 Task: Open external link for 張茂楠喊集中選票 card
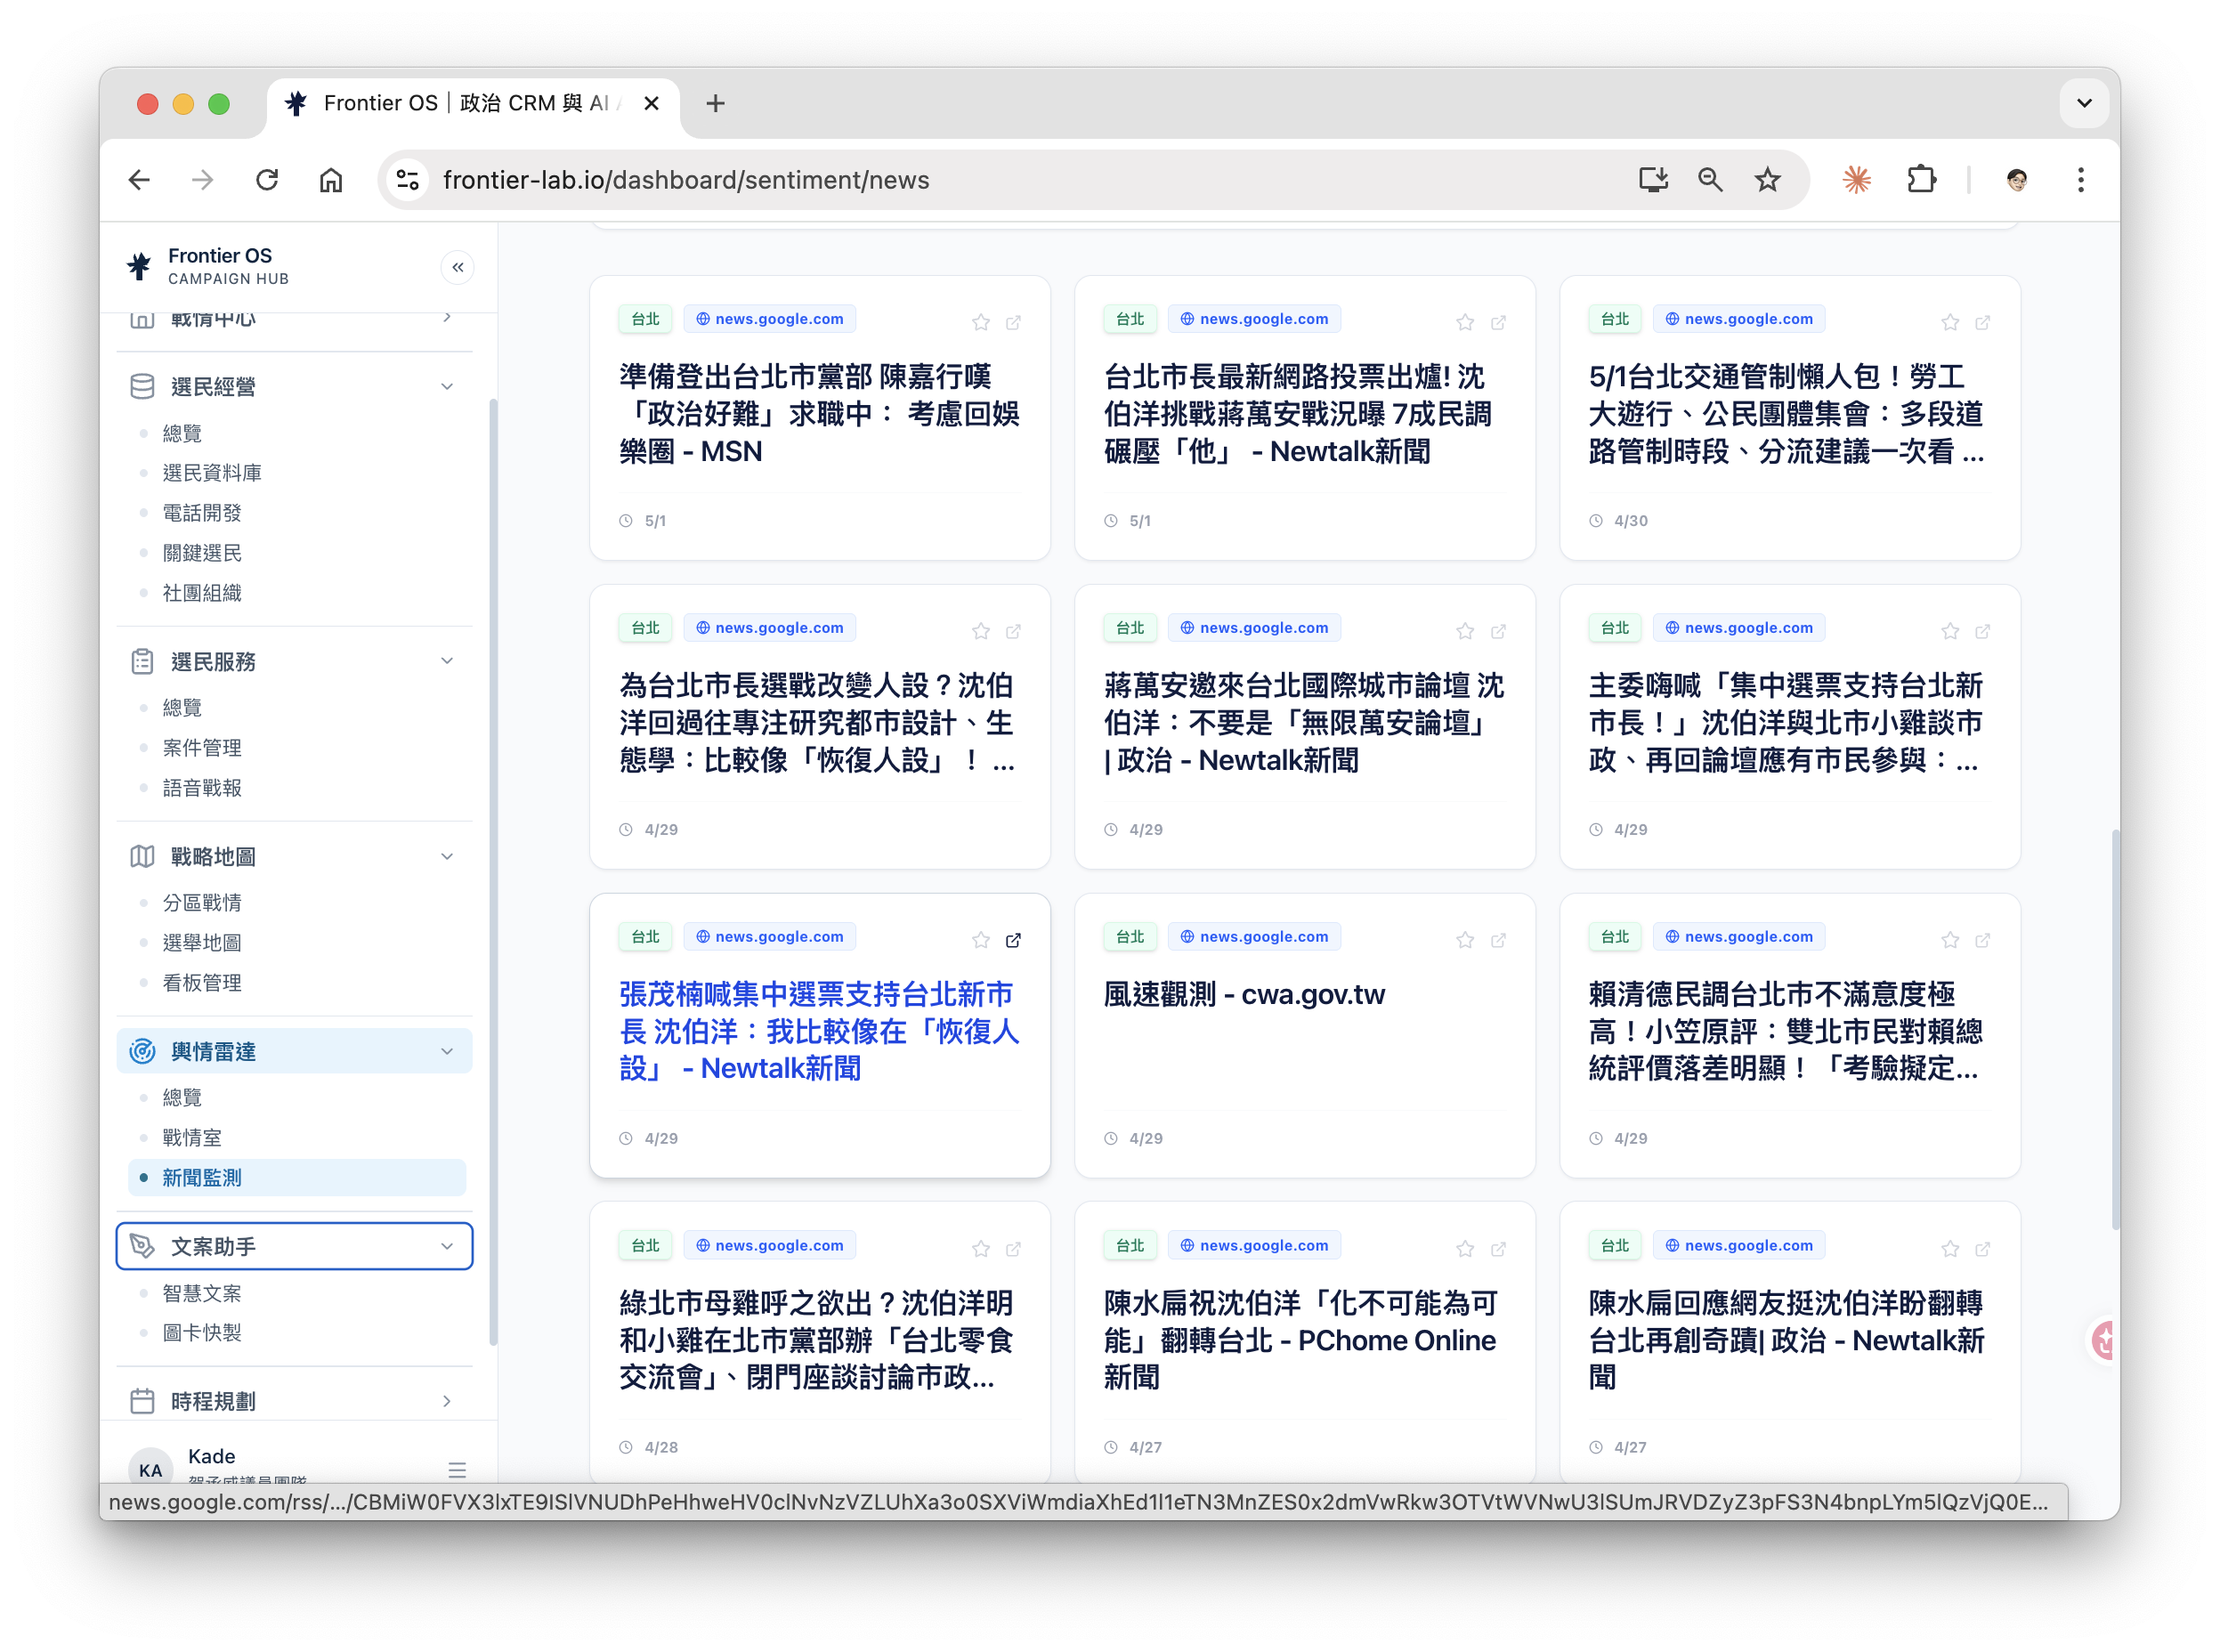[1013, 940]
